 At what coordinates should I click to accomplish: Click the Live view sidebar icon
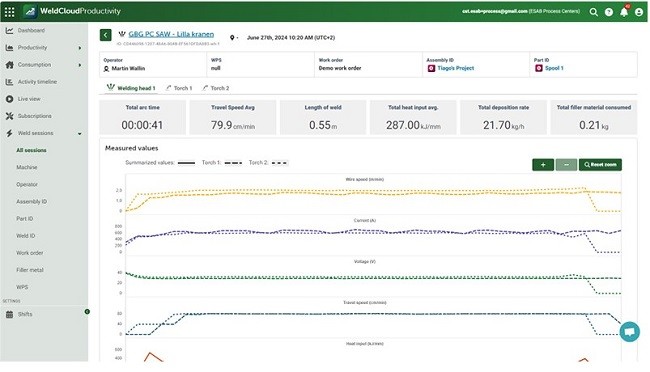[9, 99]
